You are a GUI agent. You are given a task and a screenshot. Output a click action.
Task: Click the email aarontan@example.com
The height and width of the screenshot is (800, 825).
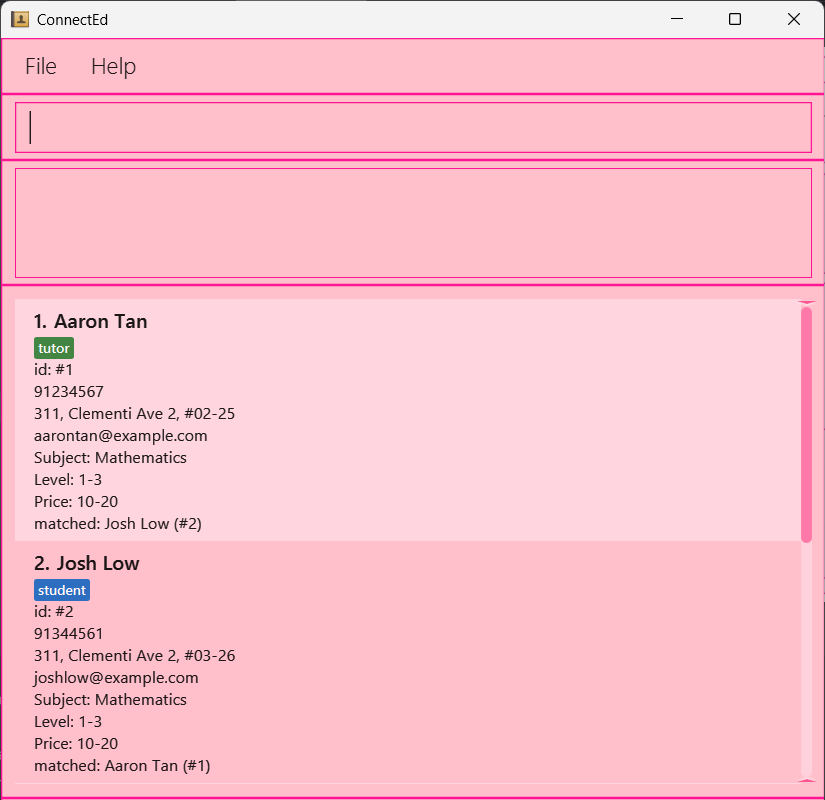tap(121, 436)
